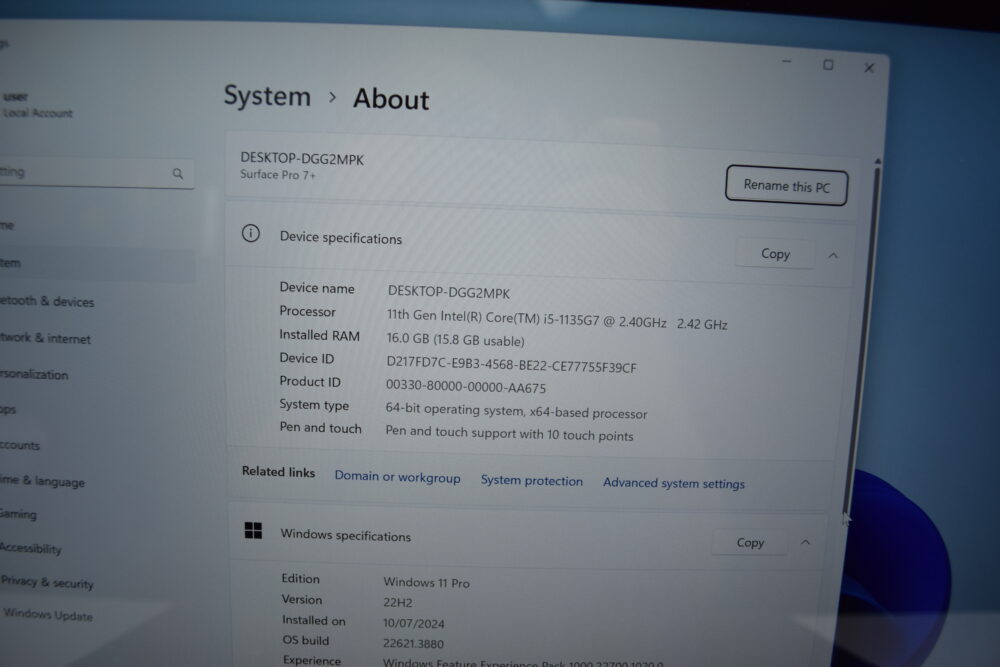Click the version value 22H2

(x=397, y=602)
